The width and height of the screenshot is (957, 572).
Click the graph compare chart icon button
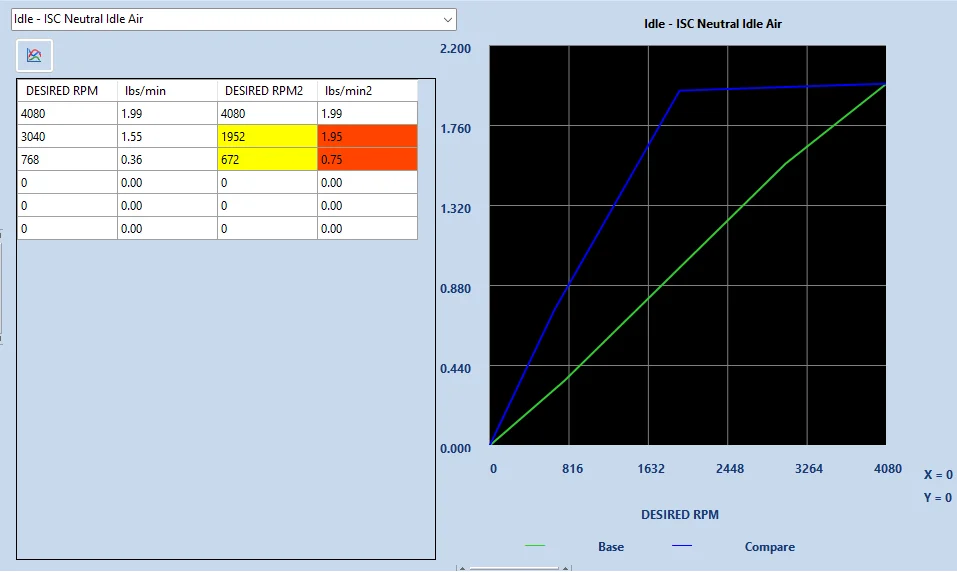(x=34, y=56)
